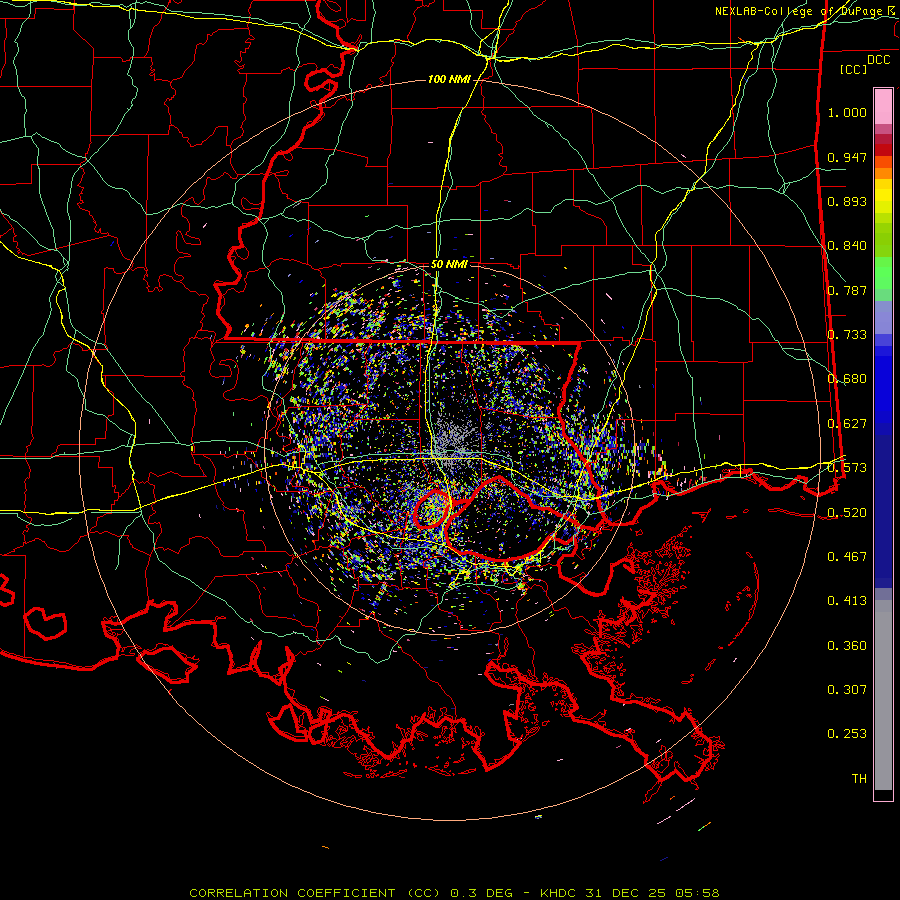Click the DCC product label
The width and height of the screenshot is (900, 900).
[878, 60]
